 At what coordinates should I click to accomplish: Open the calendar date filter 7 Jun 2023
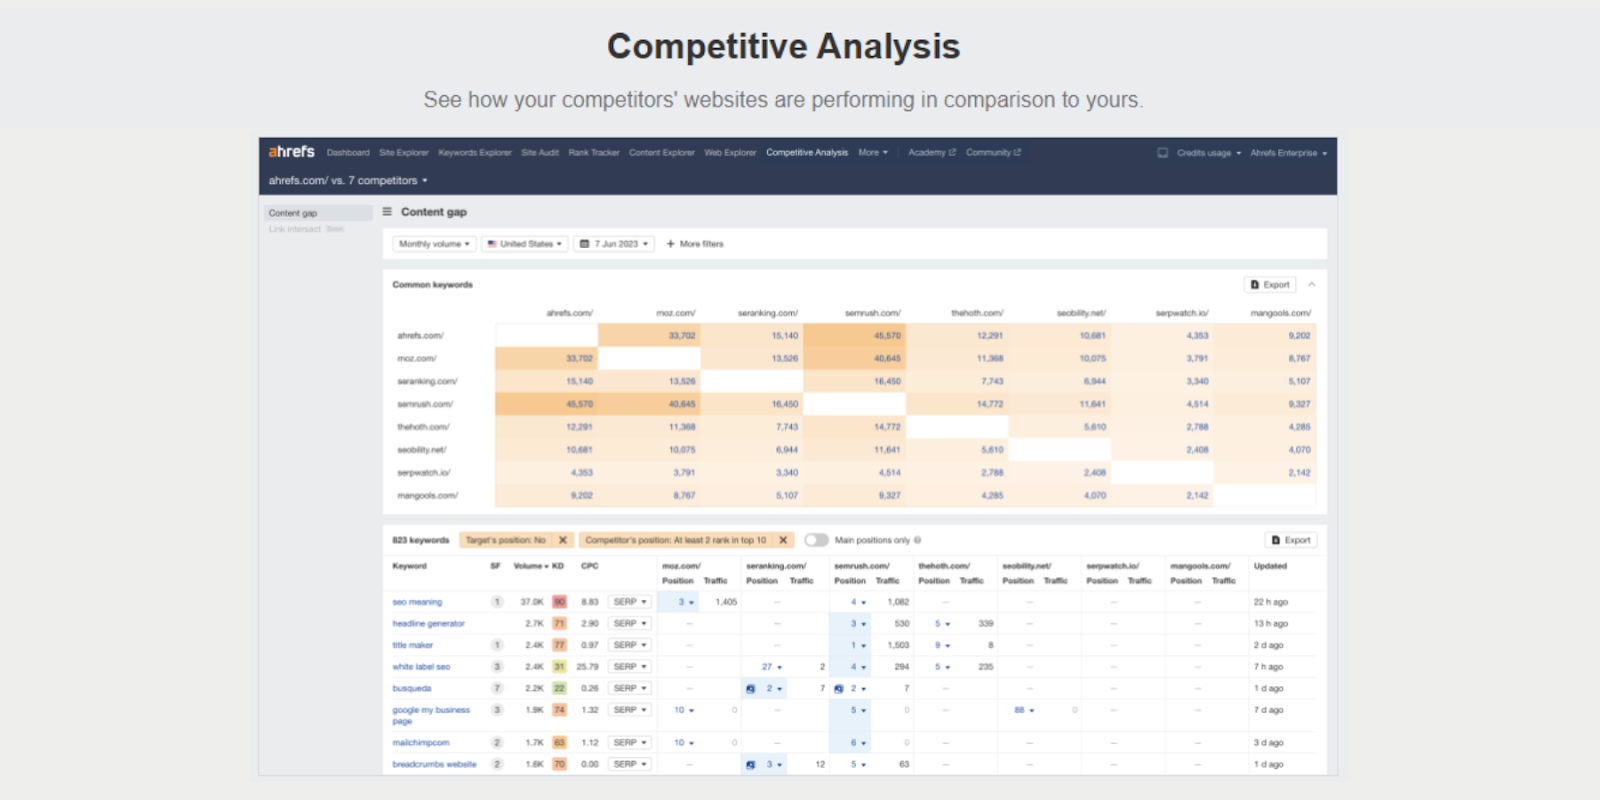pyautogui.click(x=614, y=244)
